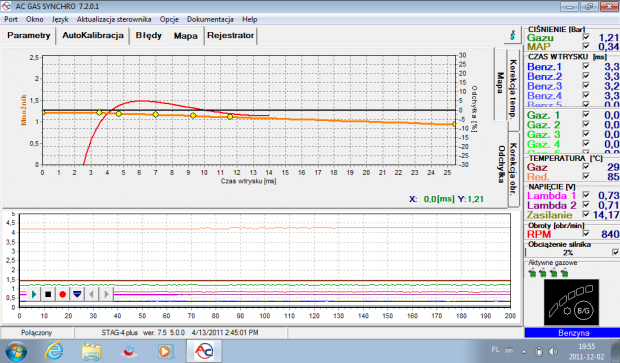Select the yellow map point at 7 ms
The width and height of the screenshot is (620, 363).
[x=156, y=114]
